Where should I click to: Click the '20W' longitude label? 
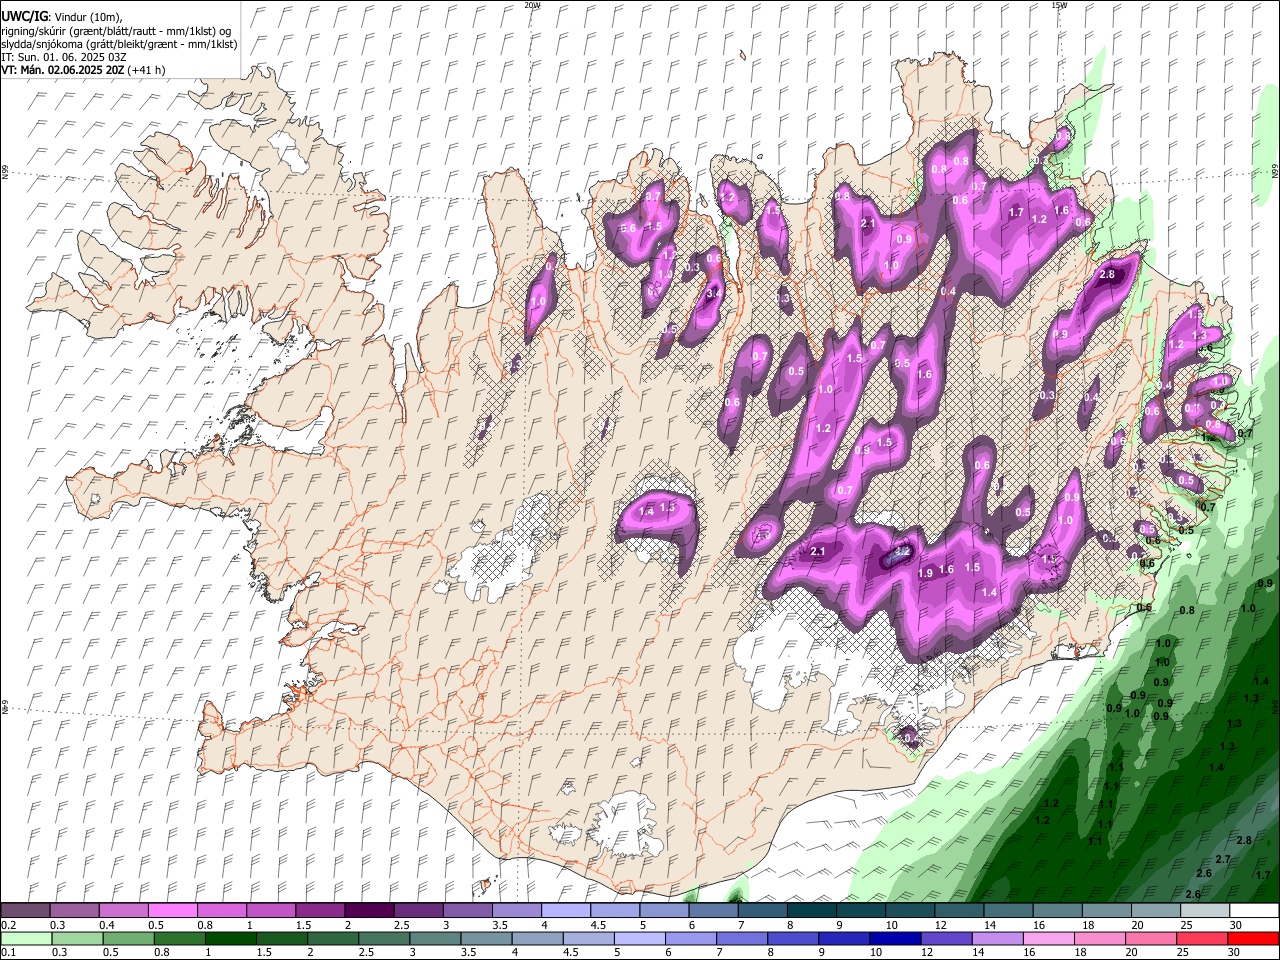click(532, 5)
